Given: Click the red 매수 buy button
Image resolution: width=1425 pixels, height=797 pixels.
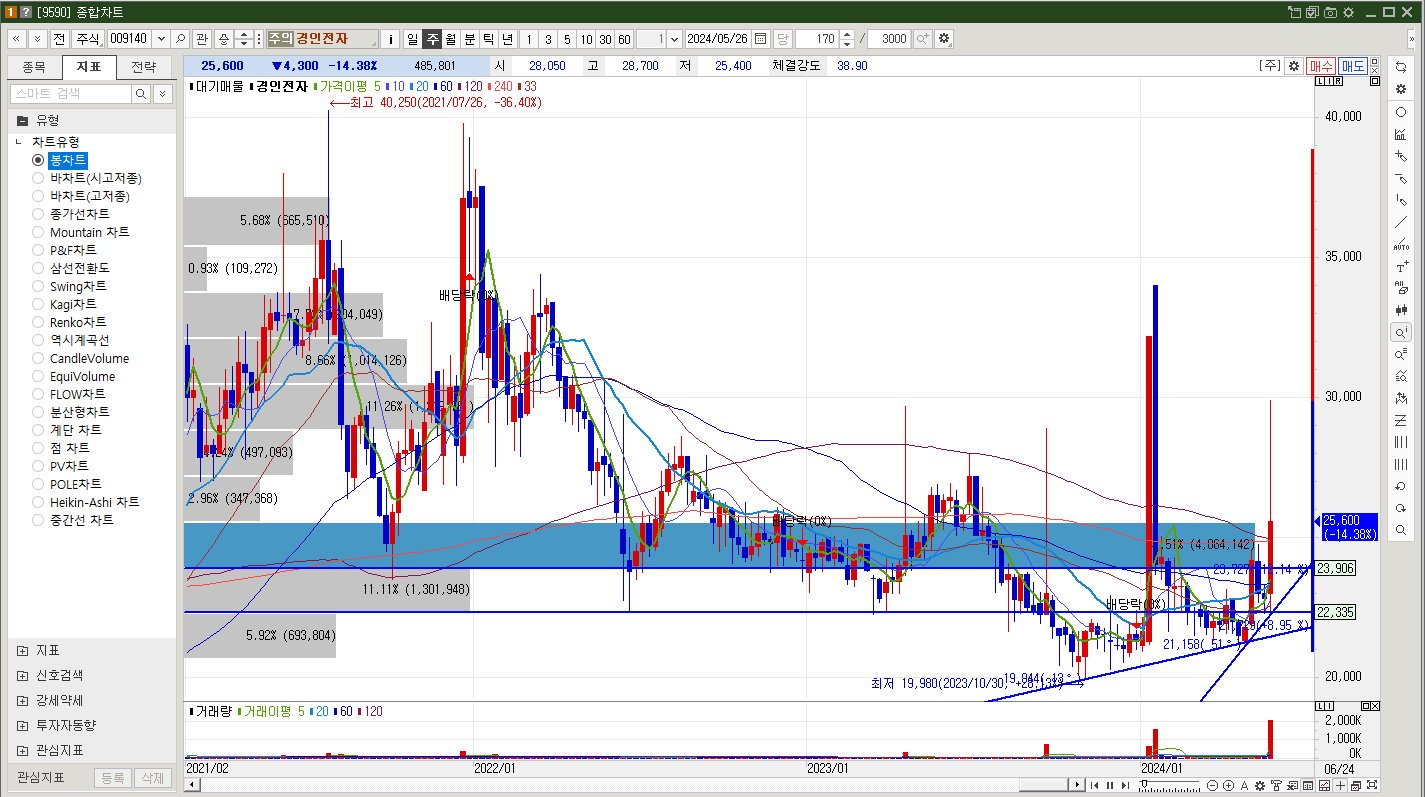Looking at the screenshot, I should (x=1320, y=66).
